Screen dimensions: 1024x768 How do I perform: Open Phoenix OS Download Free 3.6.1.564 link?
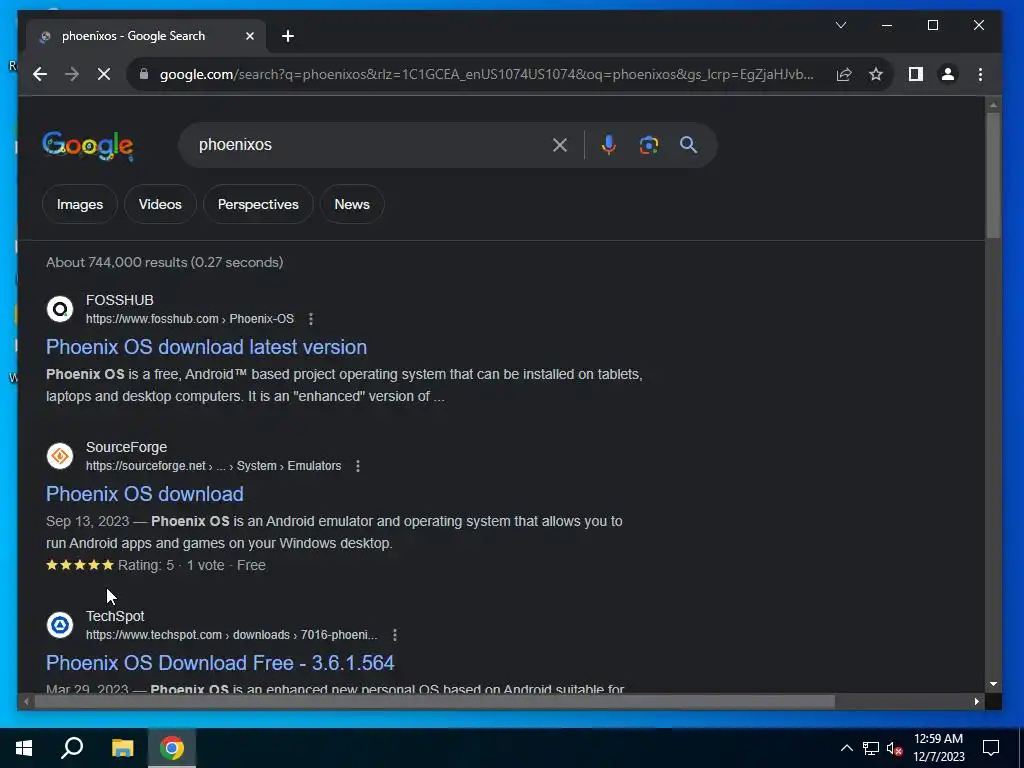(220, 663)
